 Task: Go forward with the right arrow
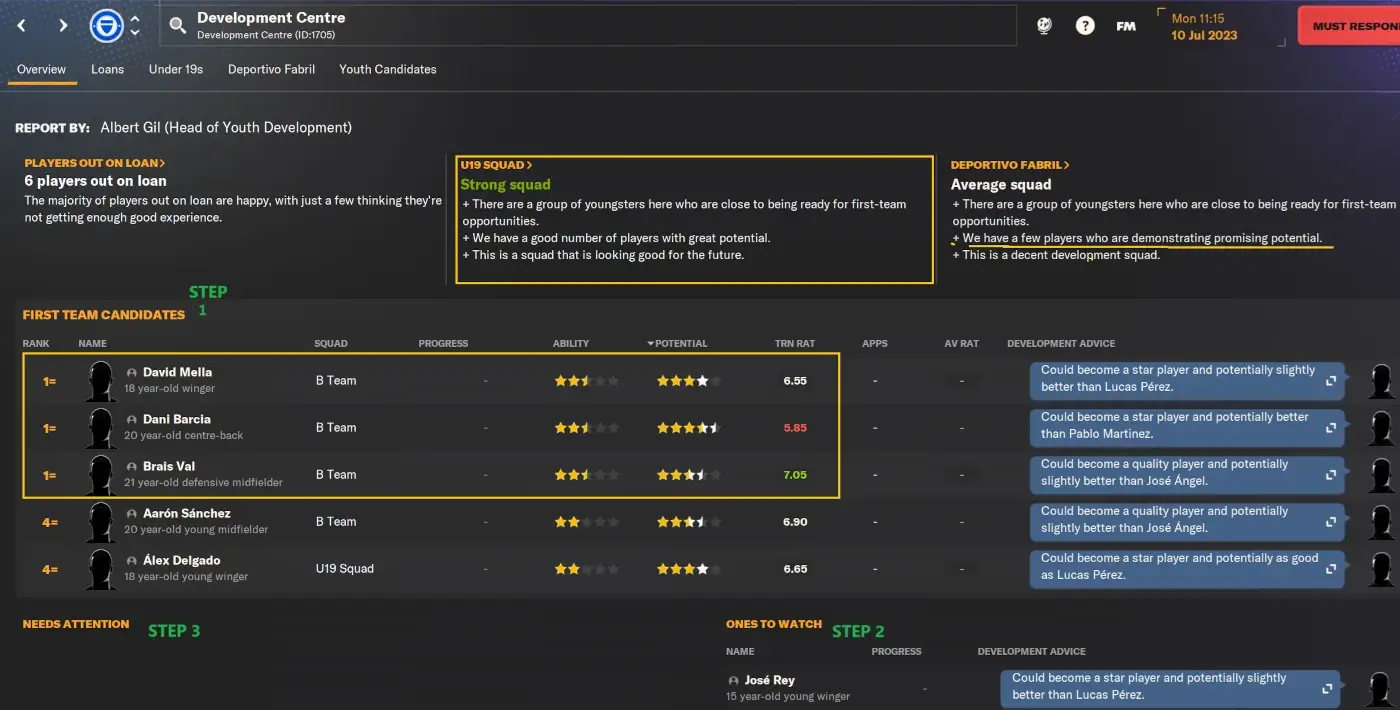point(63,26)
